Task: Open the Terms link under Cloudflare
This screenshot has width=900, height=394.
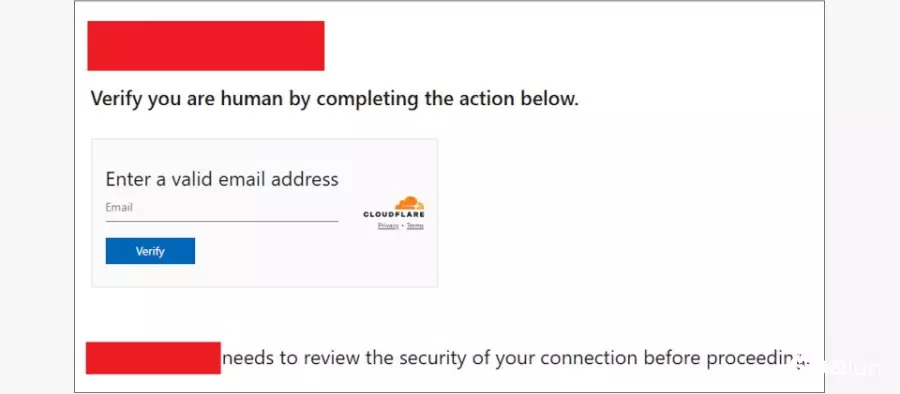Action: [x=415, y=226]
